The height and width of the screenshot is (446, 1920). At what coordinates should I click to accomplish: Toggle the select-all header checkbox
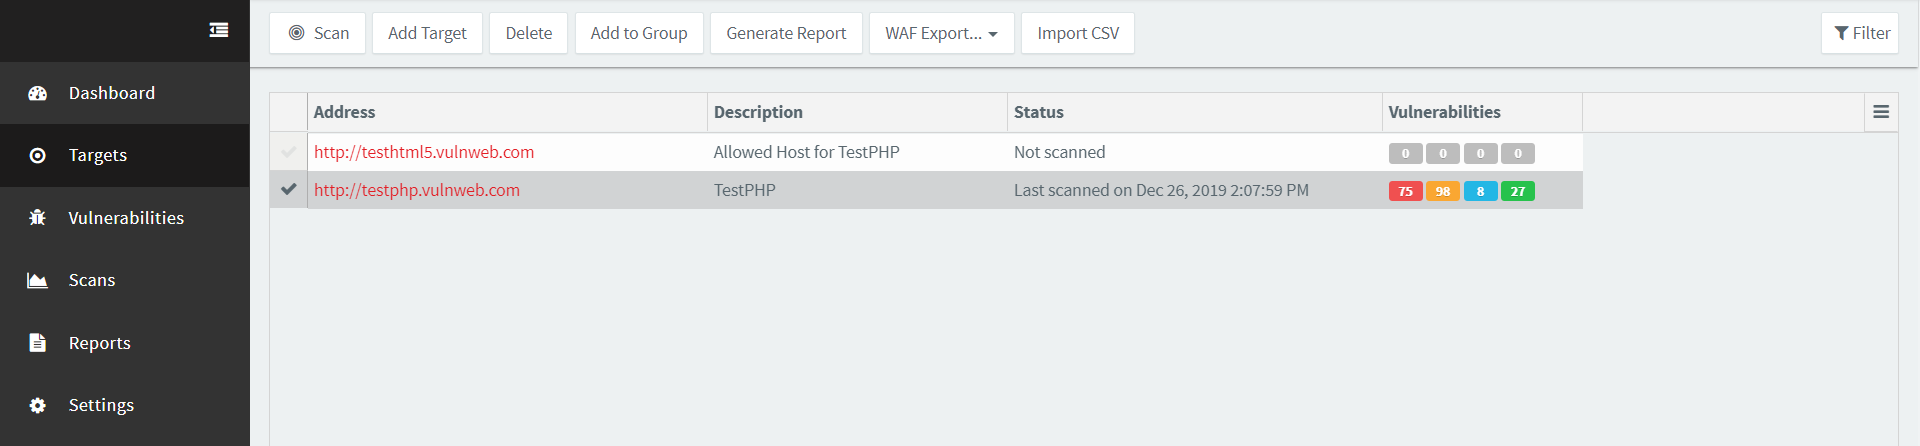click(289, 112)
